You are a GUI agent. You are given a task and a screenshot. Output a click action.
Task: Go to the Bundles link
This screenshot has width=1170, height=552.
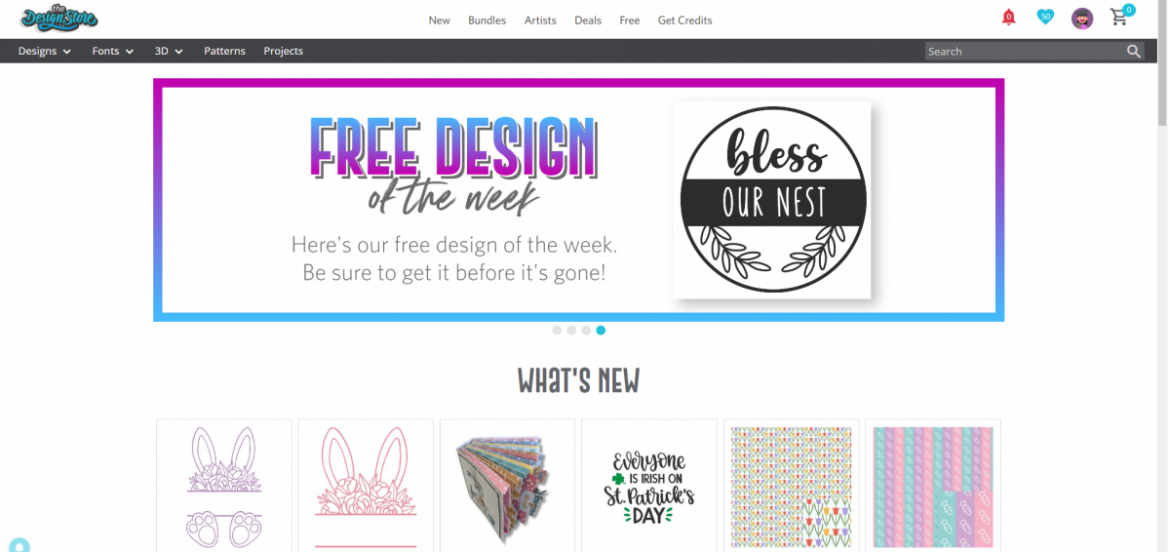(487, 20)
